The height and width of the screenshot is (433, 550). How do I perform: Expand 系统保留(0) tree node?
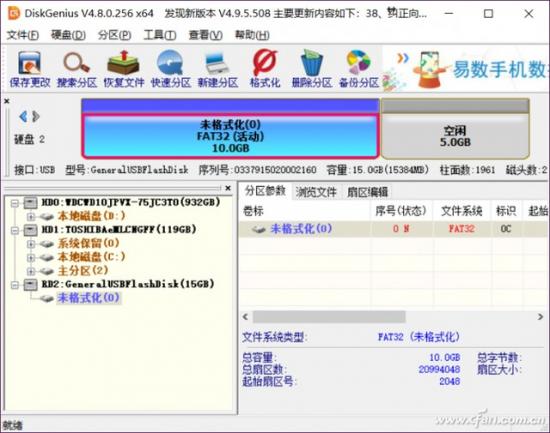coord(31,244)
